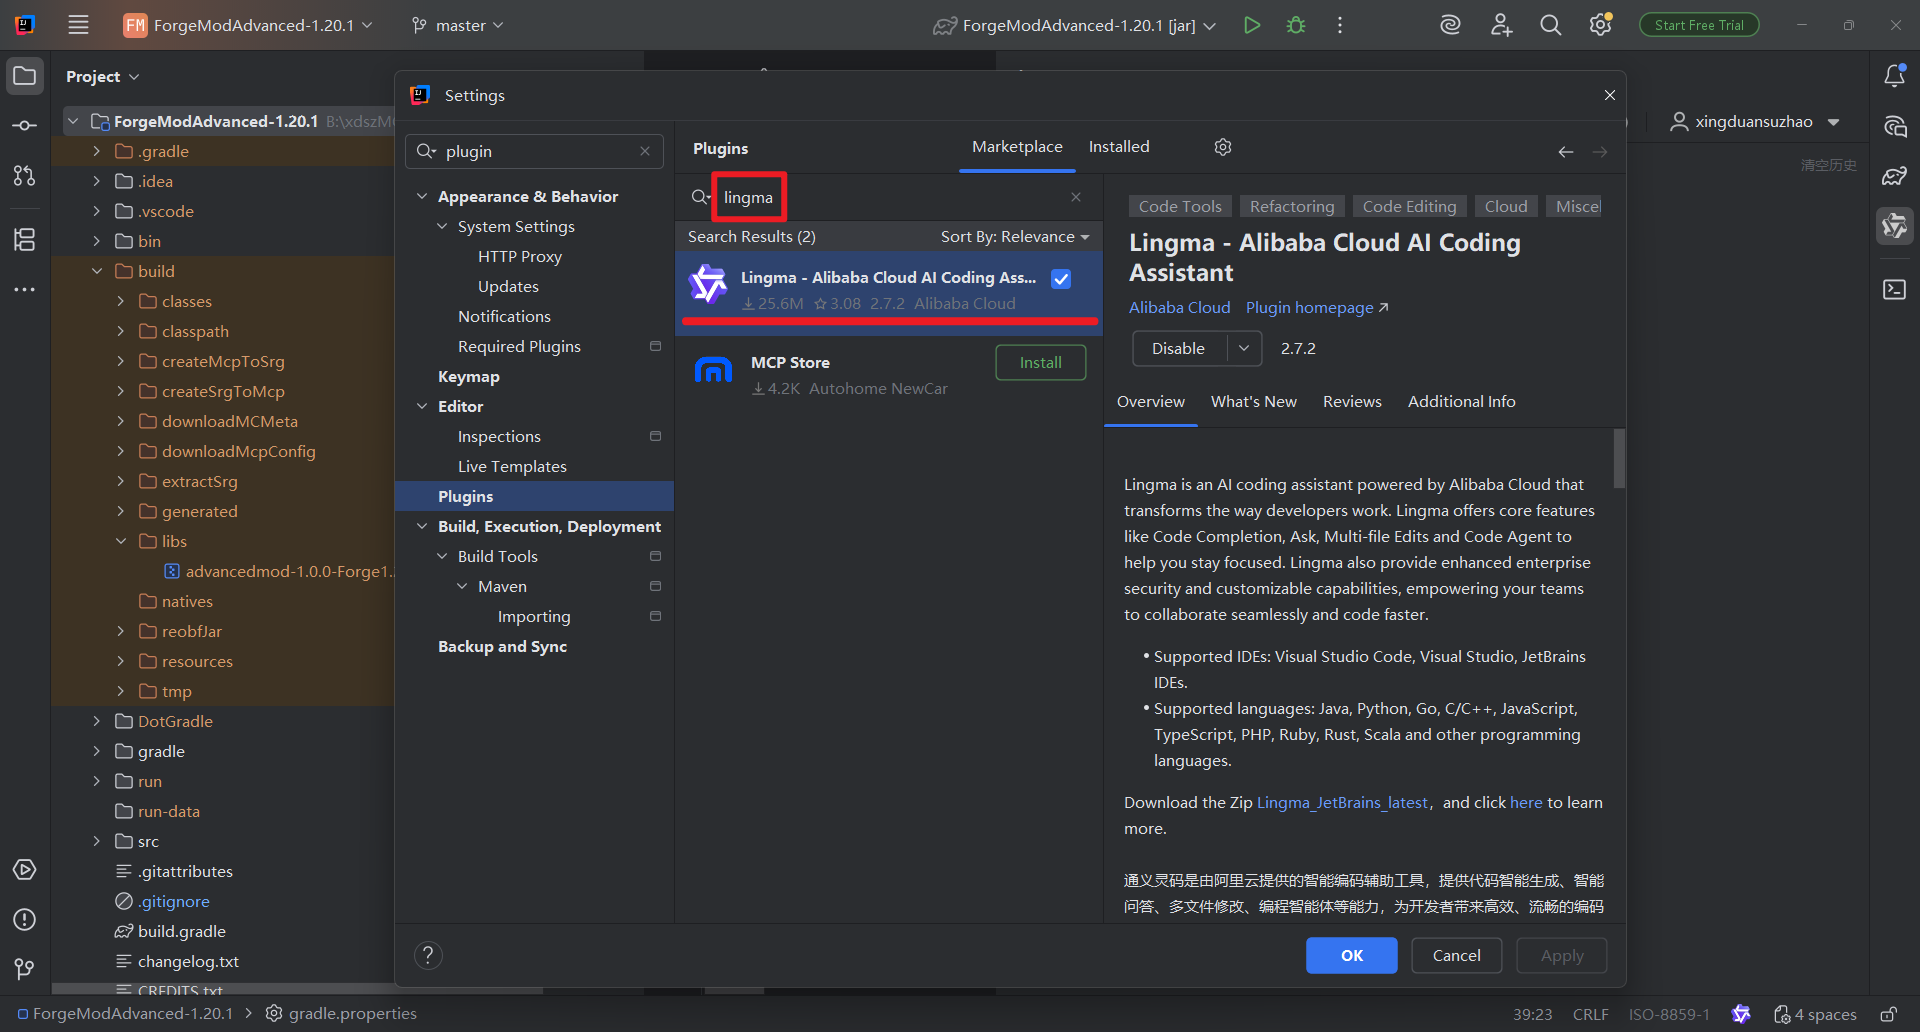The width and height of the screenshot is (1920, 1032).
Task: Open the Disable button dropdown arrow
Action: [1244, 348]
